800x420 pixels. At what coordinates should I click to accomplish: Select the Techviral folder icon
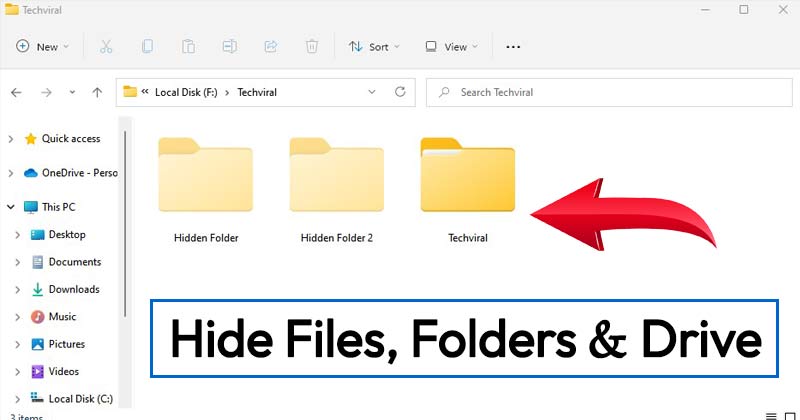[x=468, y=175]
